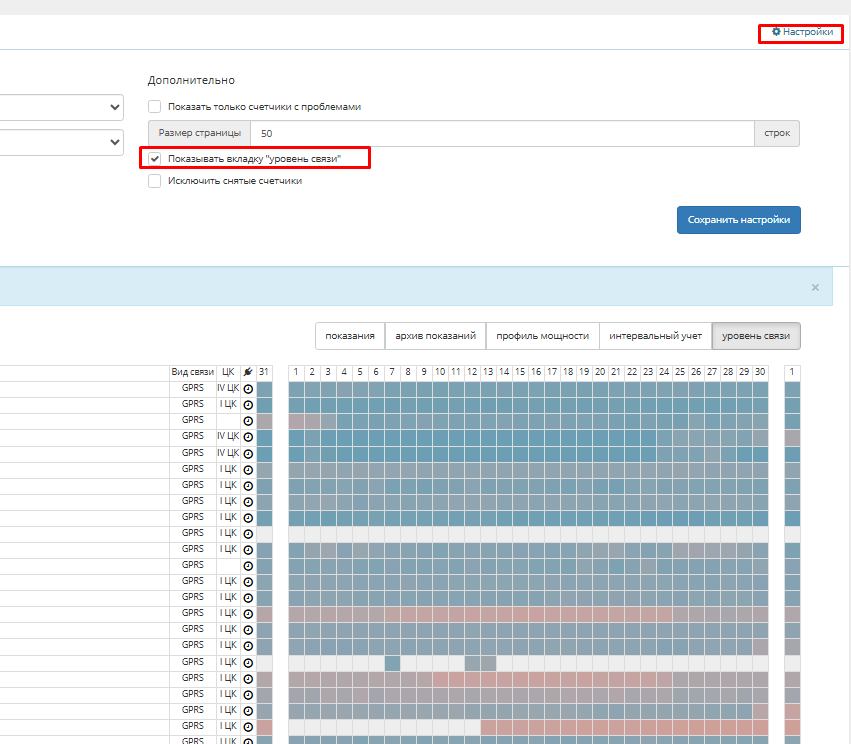Tick 'Исключить снятые счетчики' checkbox
Viewport: 851px width, 744px height.
click(154, 181)
